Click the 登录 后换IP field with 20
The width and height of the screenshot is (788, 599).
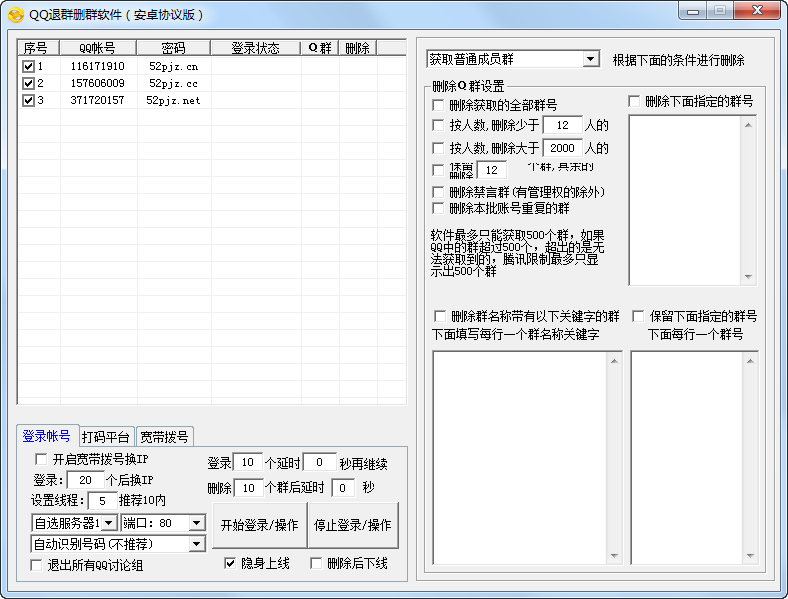(85, 480)
